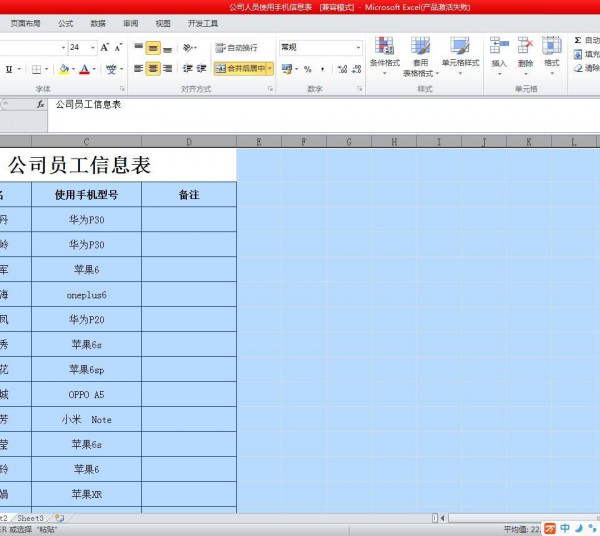Click the 使用手机型号 header cell

tap(86, 195)
